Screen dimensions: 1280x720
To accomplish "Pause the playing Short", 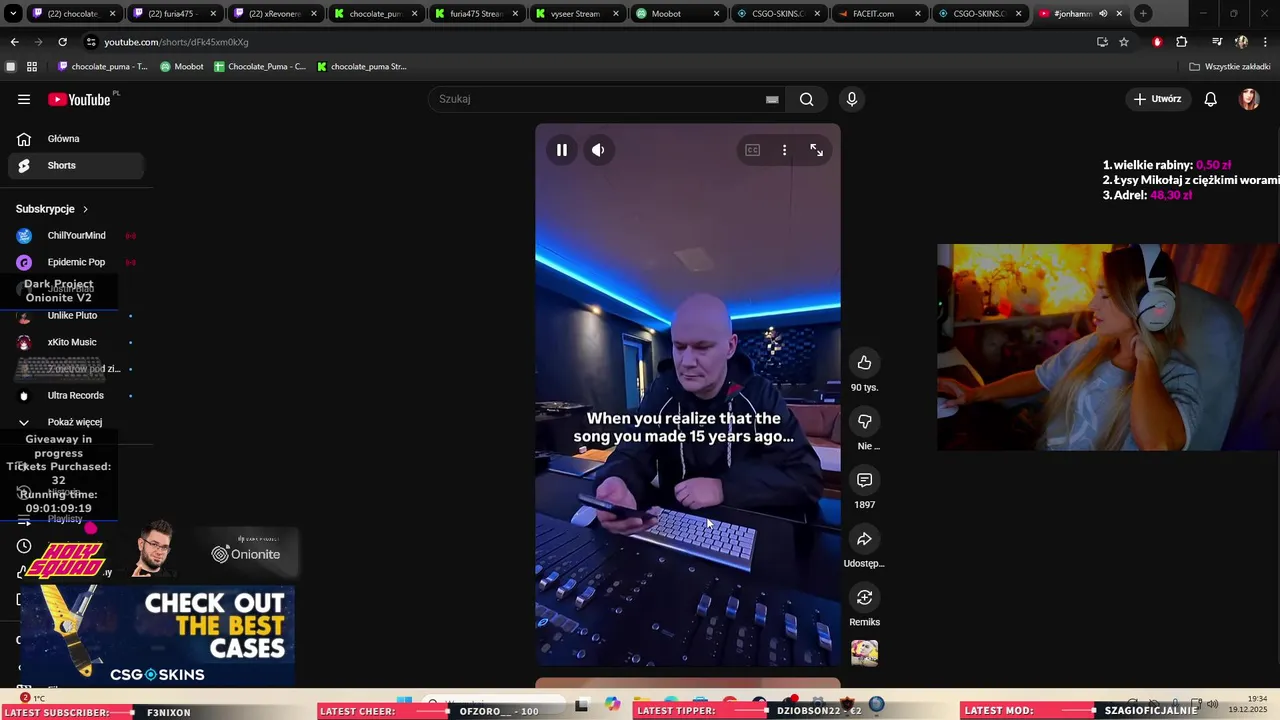I will [x=562, y=150].
